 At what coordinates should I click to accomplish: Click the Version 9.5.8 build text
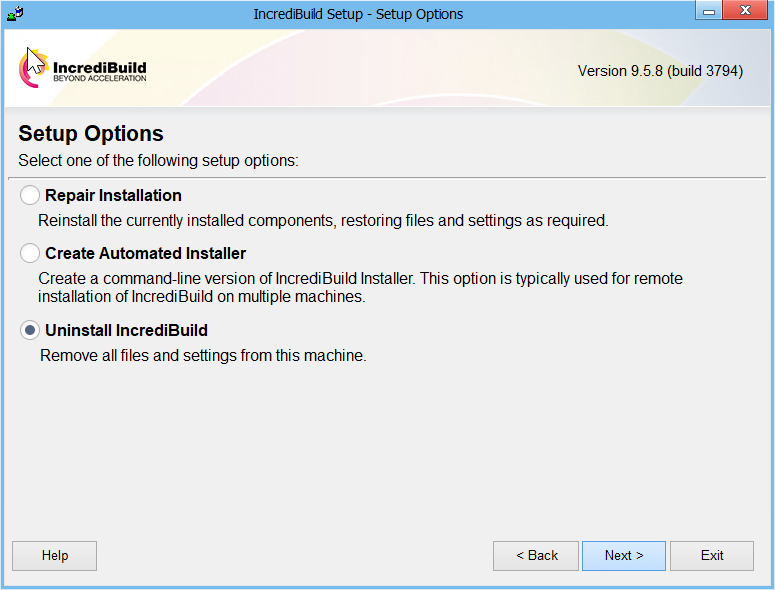(660, 71)
